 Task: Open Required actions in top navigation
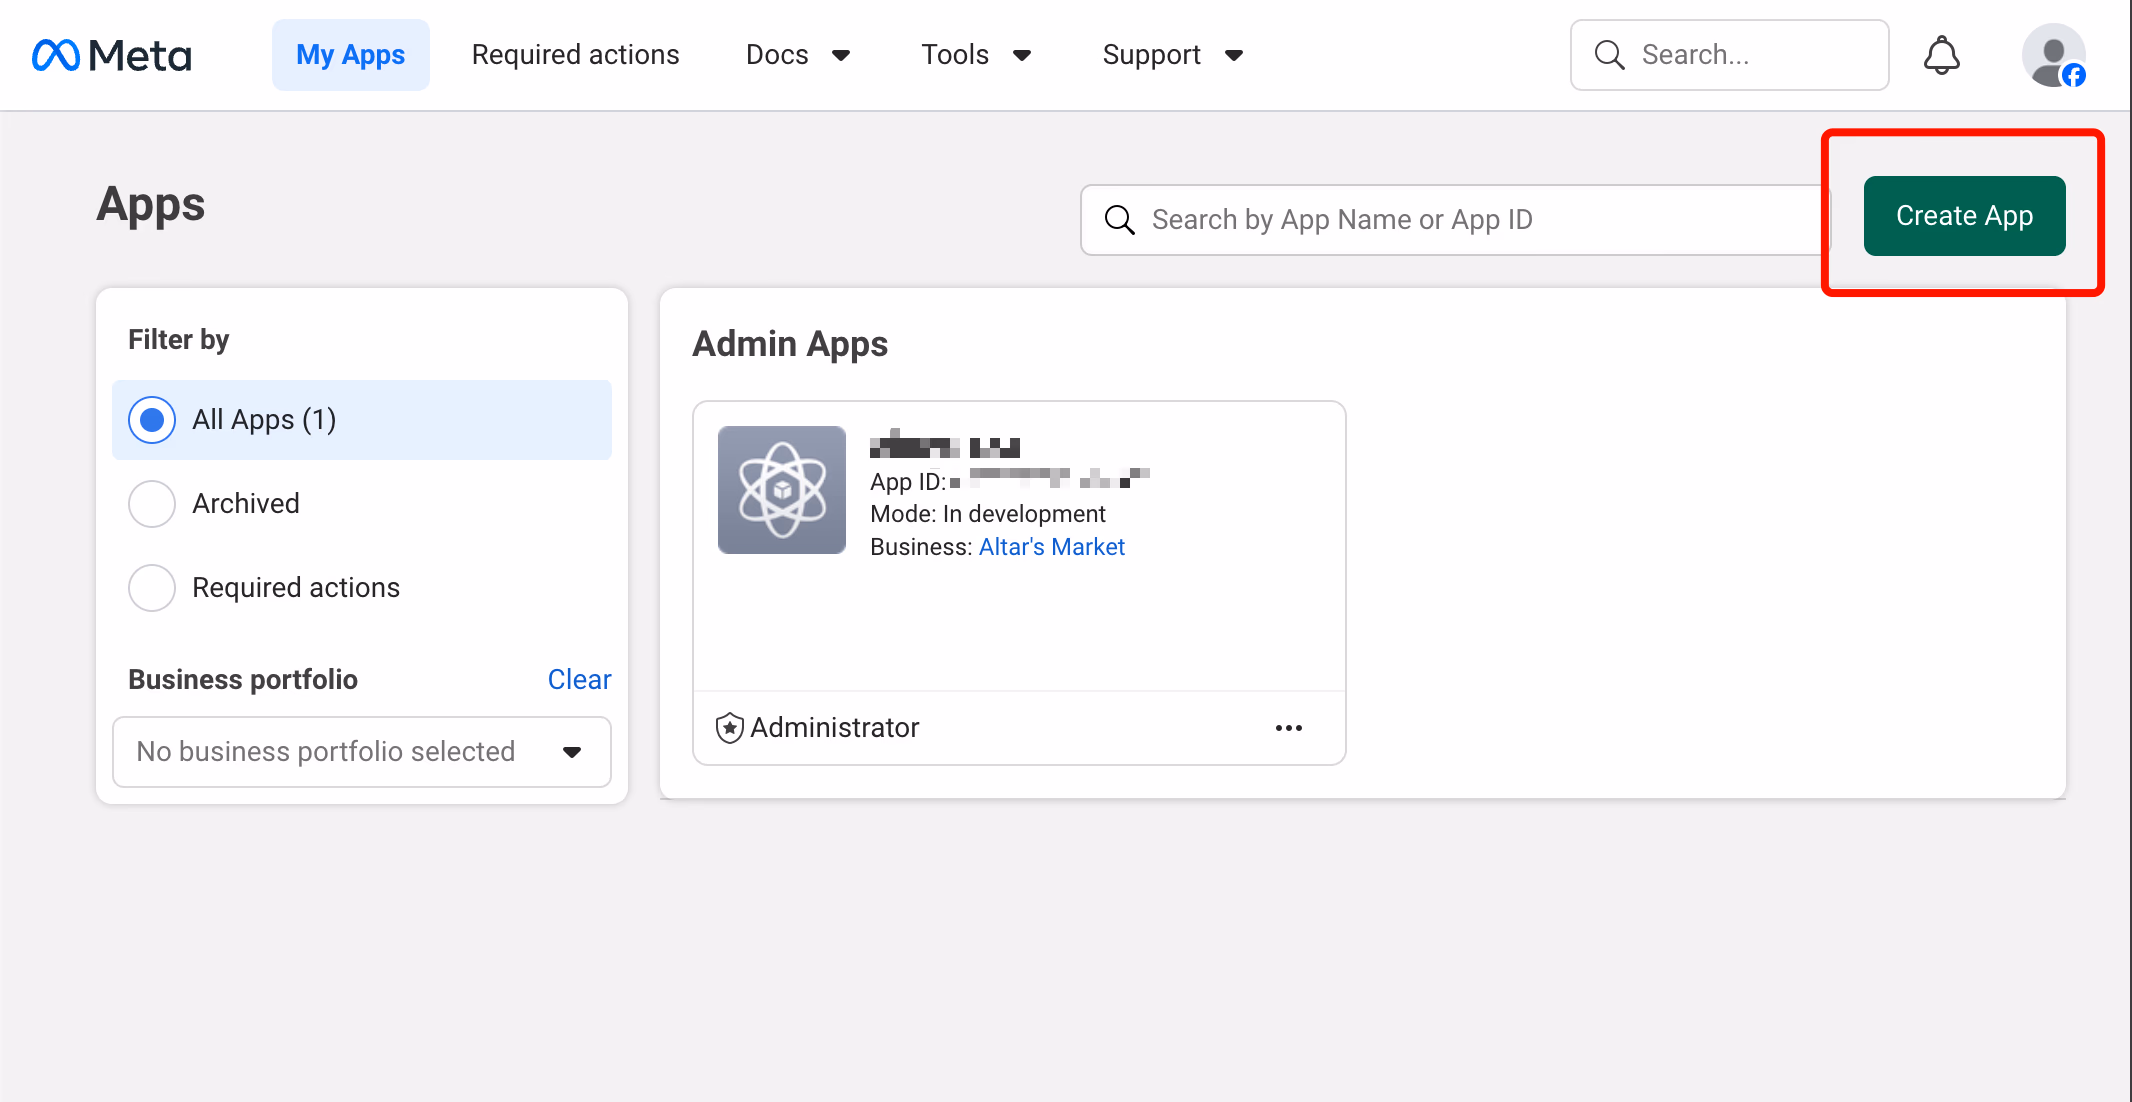pyautogui.click(x=575, y=55)
